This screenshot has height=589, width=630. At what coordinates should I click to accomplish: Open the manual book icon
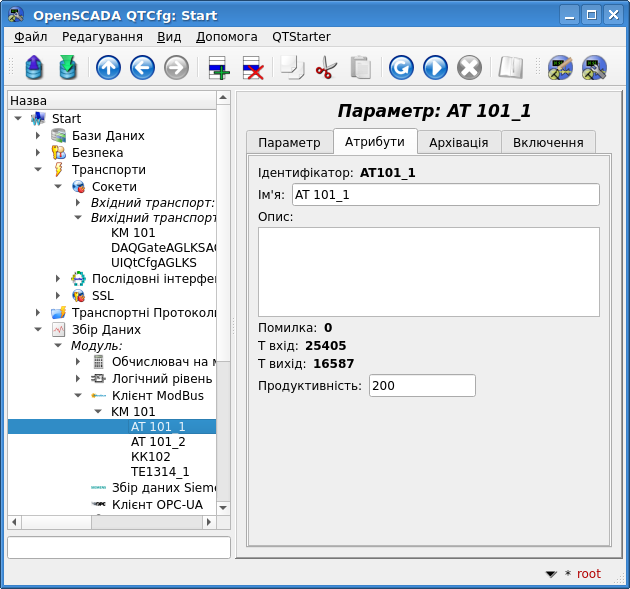coord(511,67)
